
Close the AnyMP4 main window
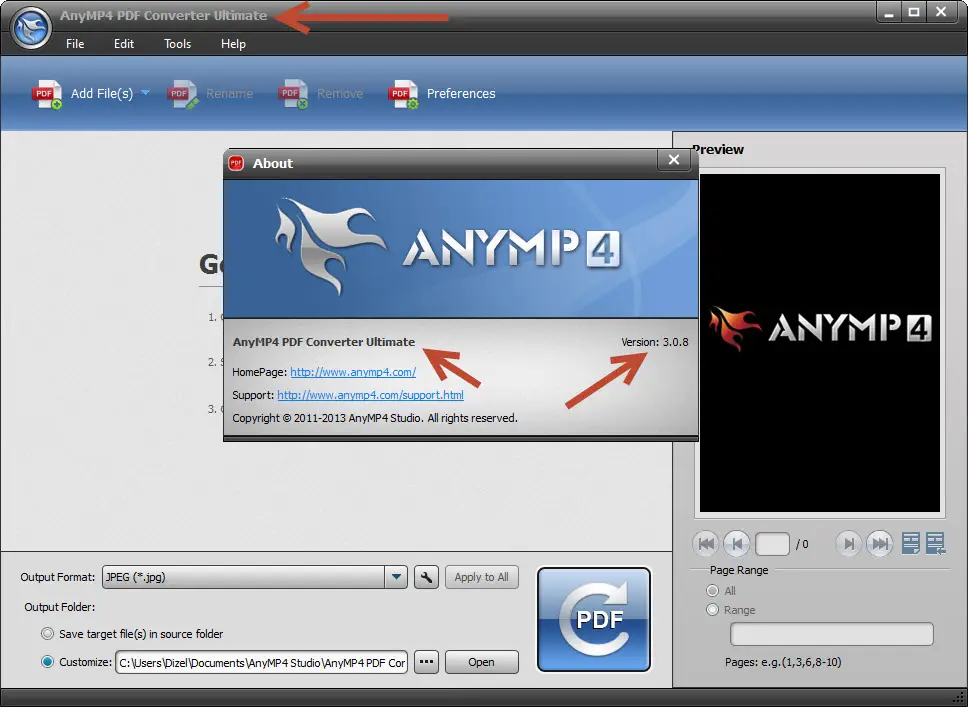click(941, 12)
